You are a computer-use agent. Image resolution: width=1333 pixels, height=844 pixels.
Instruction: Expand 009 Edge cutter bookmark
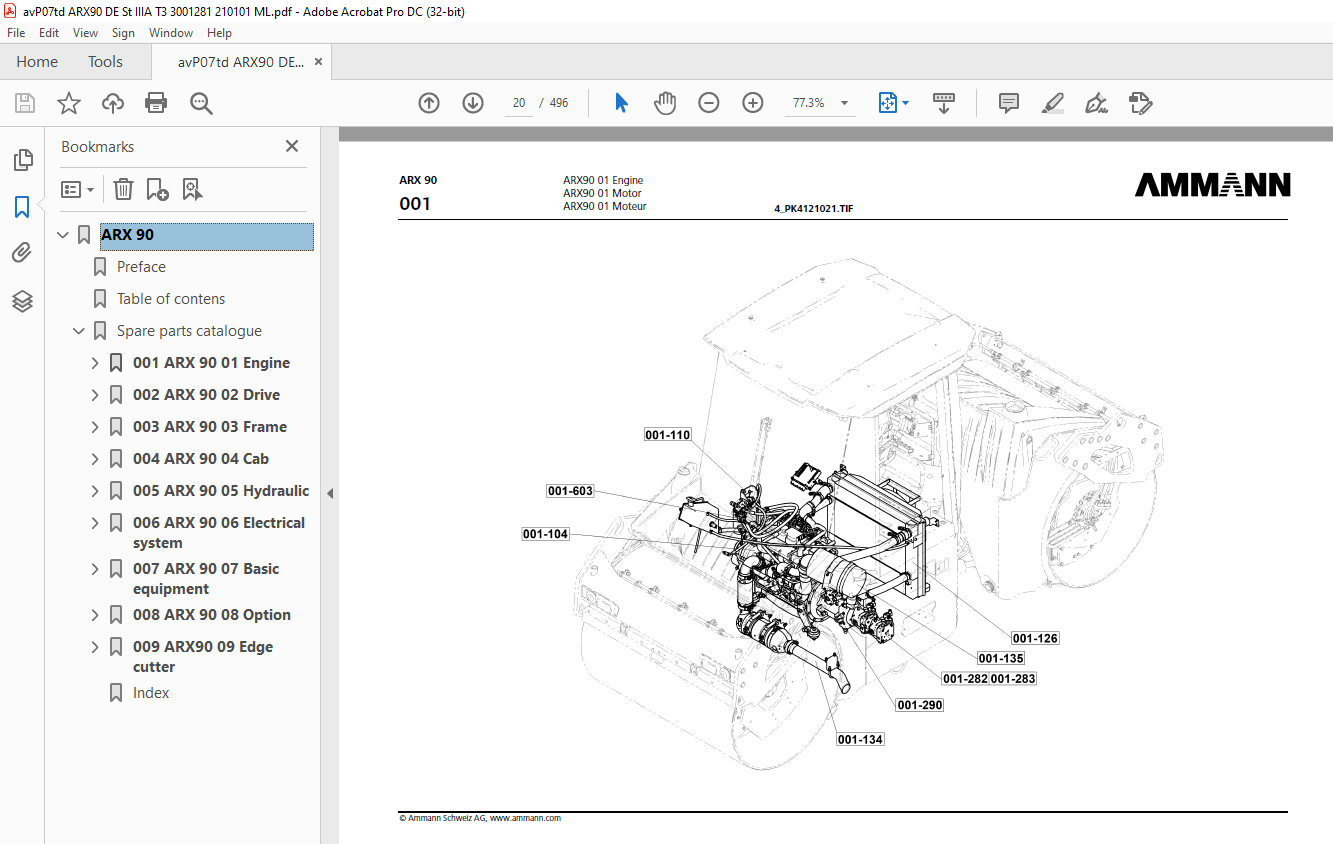[x=95, y=647]
